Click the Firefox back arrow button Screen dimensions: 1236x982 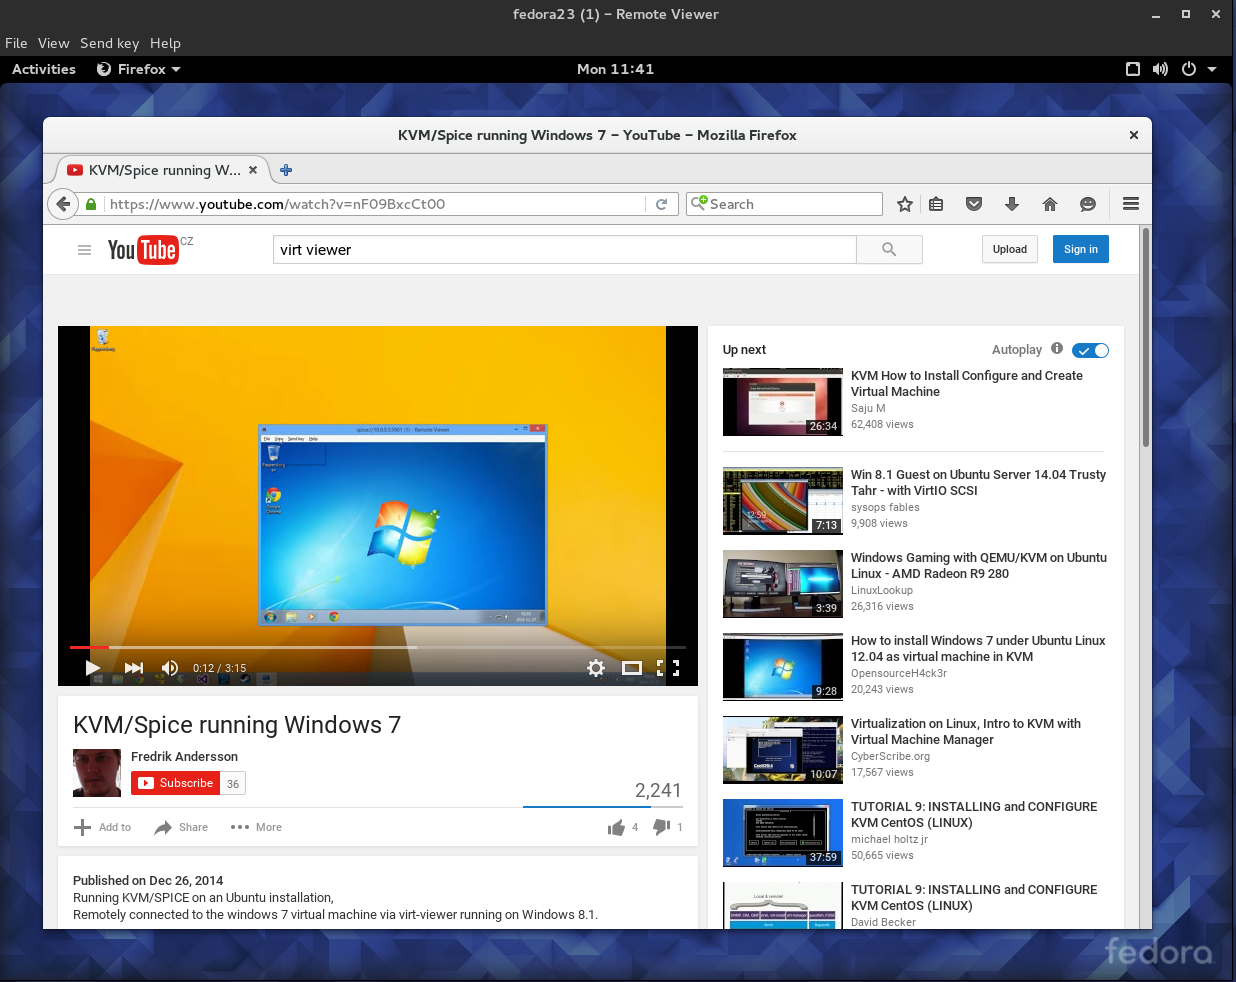click(64, 204)
